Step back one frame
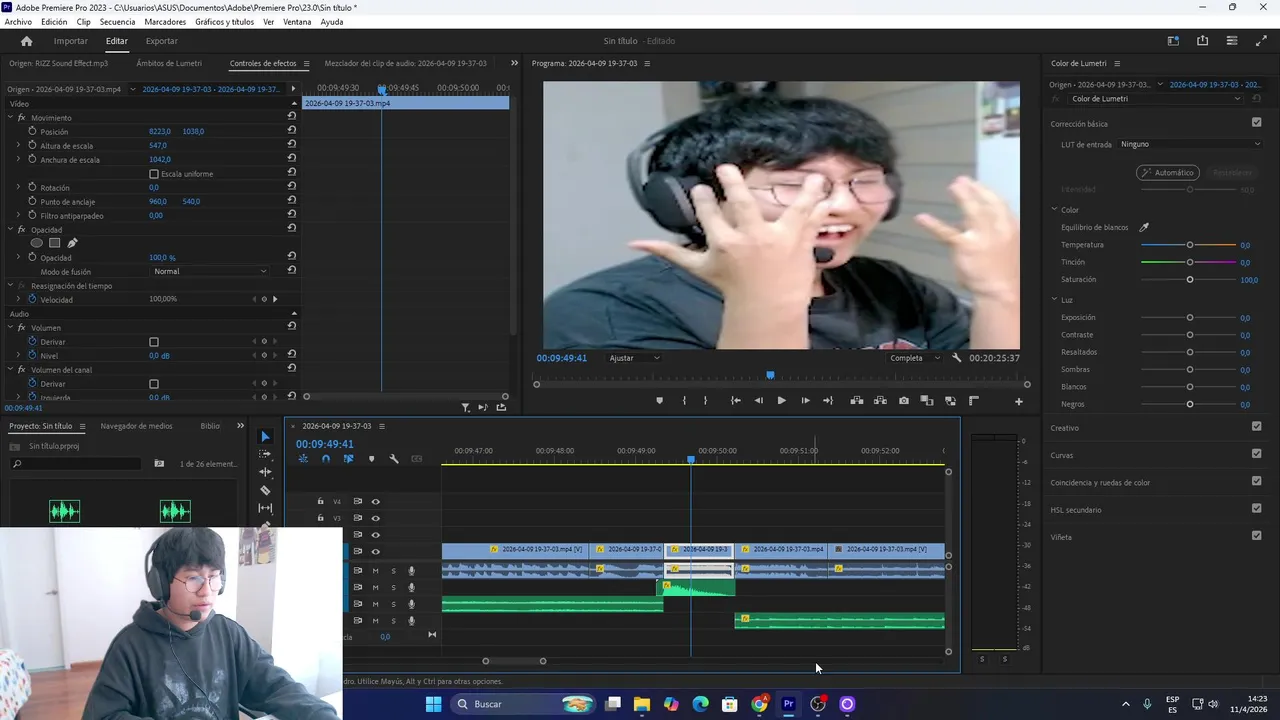The width and height of the screenshot is (1280, 720). (x=758, y=401)
